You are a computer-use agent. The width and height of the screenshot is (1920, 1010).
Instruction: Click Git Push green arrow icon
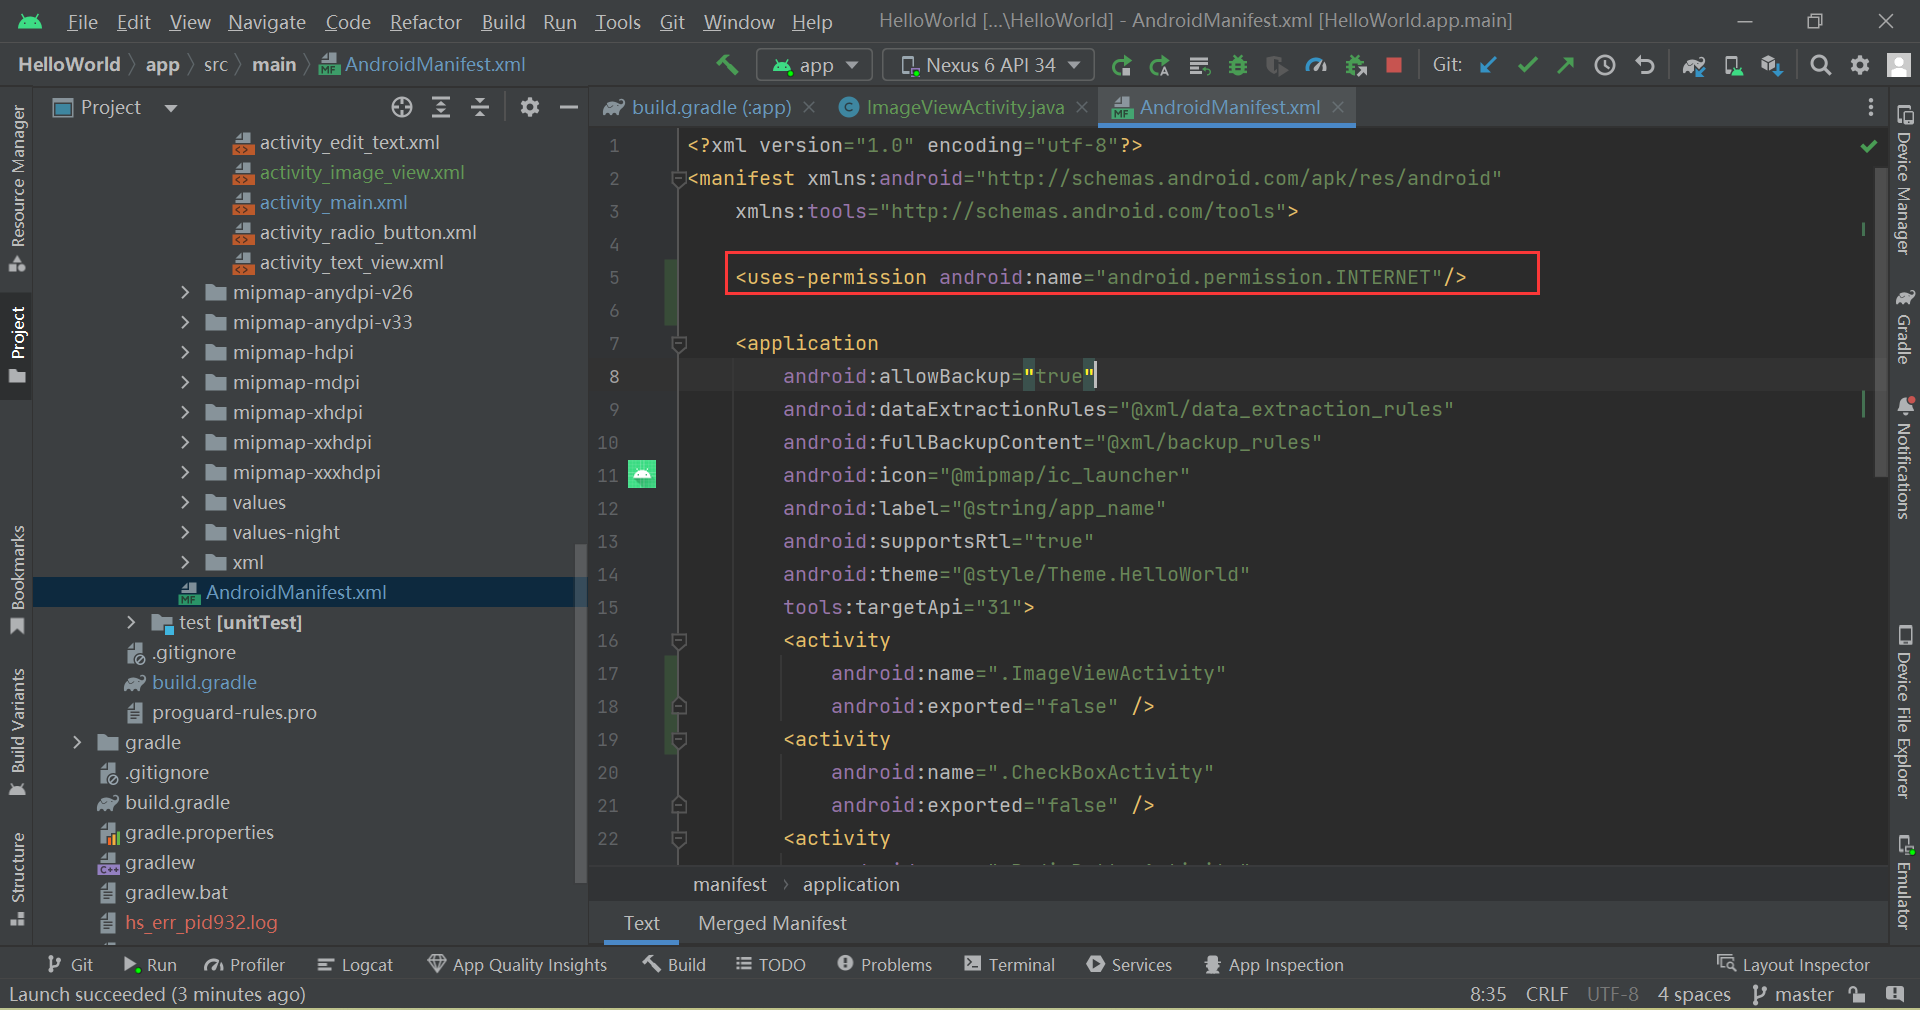[1566, 65]
